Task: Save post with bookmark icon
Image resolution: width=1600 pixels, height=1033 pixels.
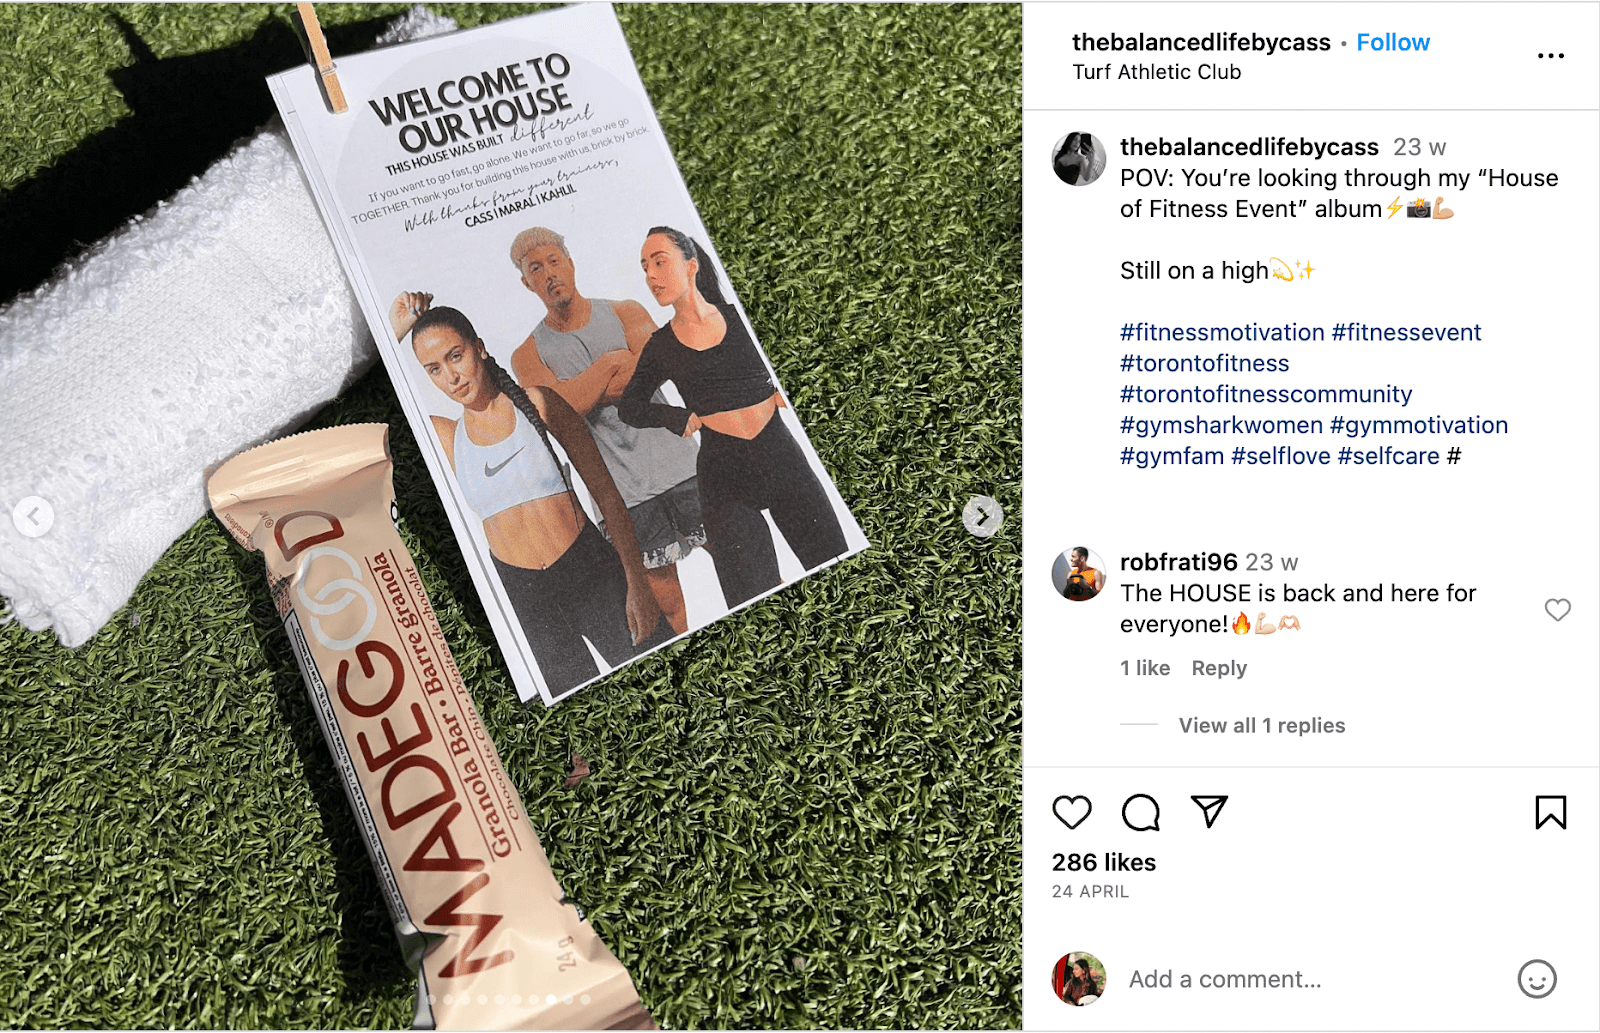Action: pyautogui.click(x=1551, y=812)
